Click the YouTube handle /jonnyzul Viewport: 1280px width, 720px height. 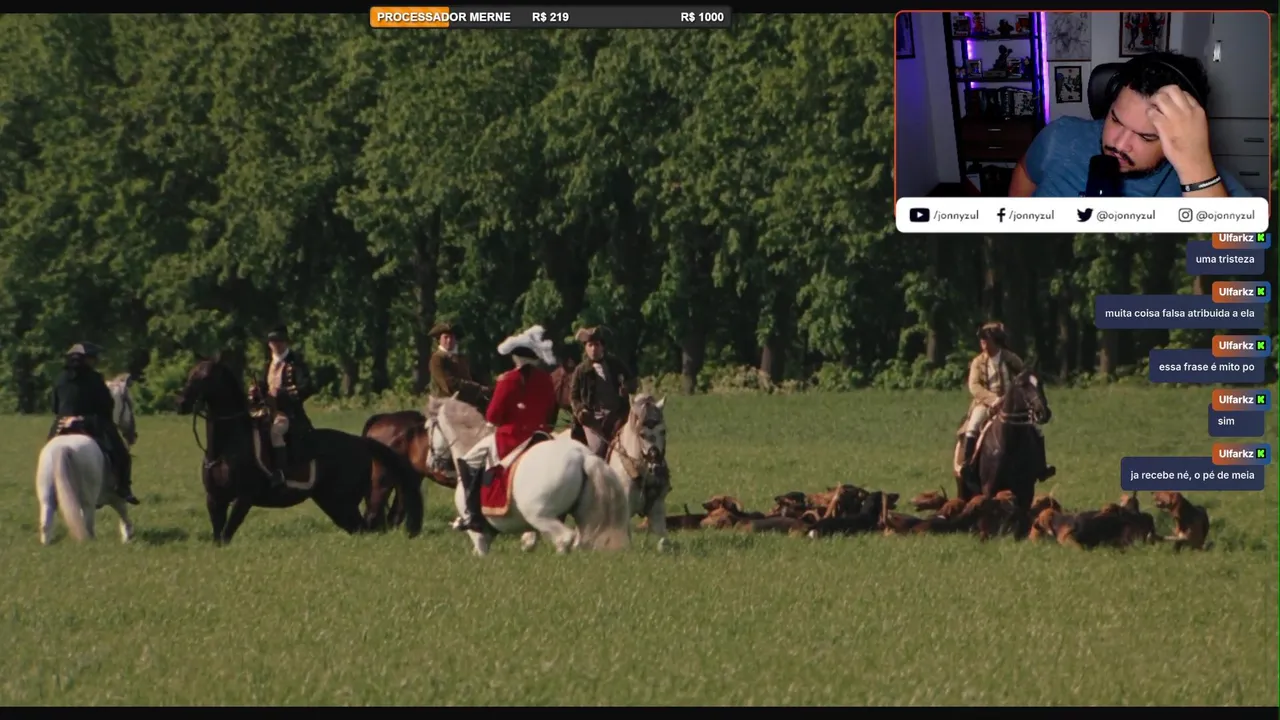click(956, 216)
